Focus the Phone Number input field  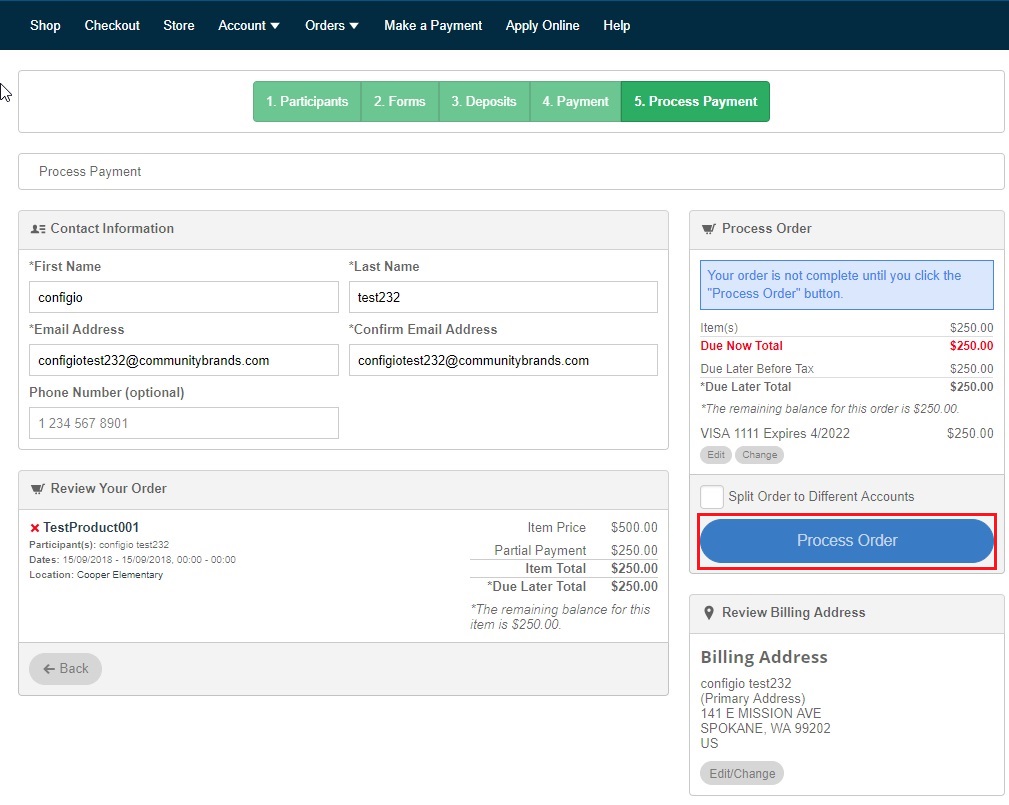click(184, 423)
